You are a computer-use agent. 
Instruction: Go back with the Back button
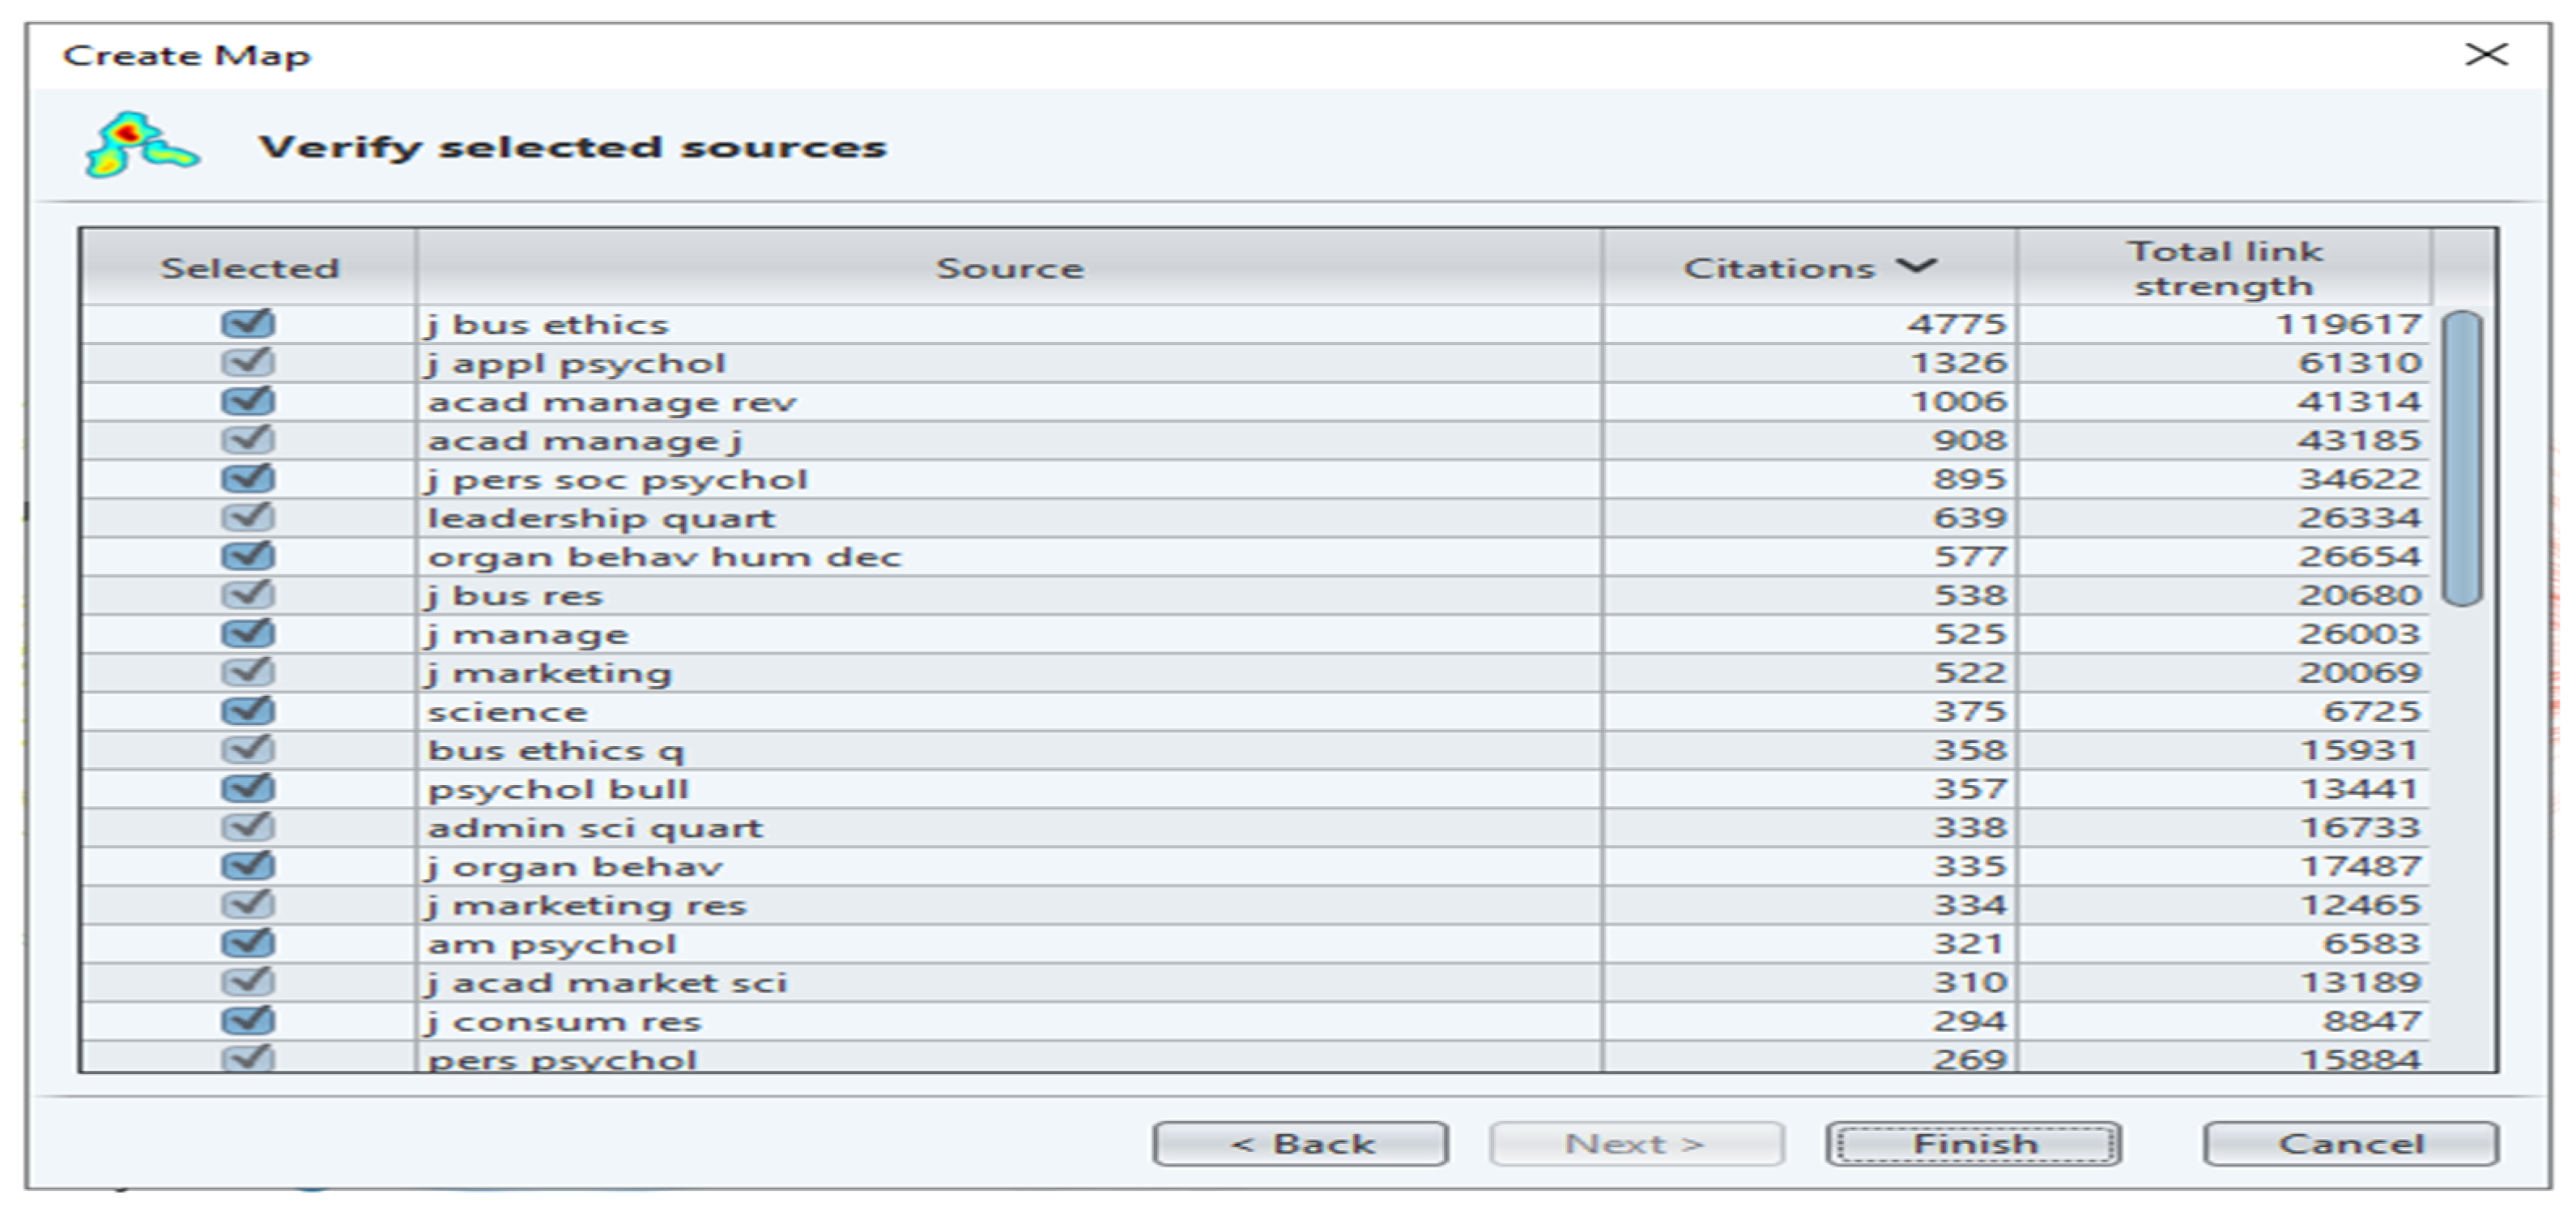1300,1144
